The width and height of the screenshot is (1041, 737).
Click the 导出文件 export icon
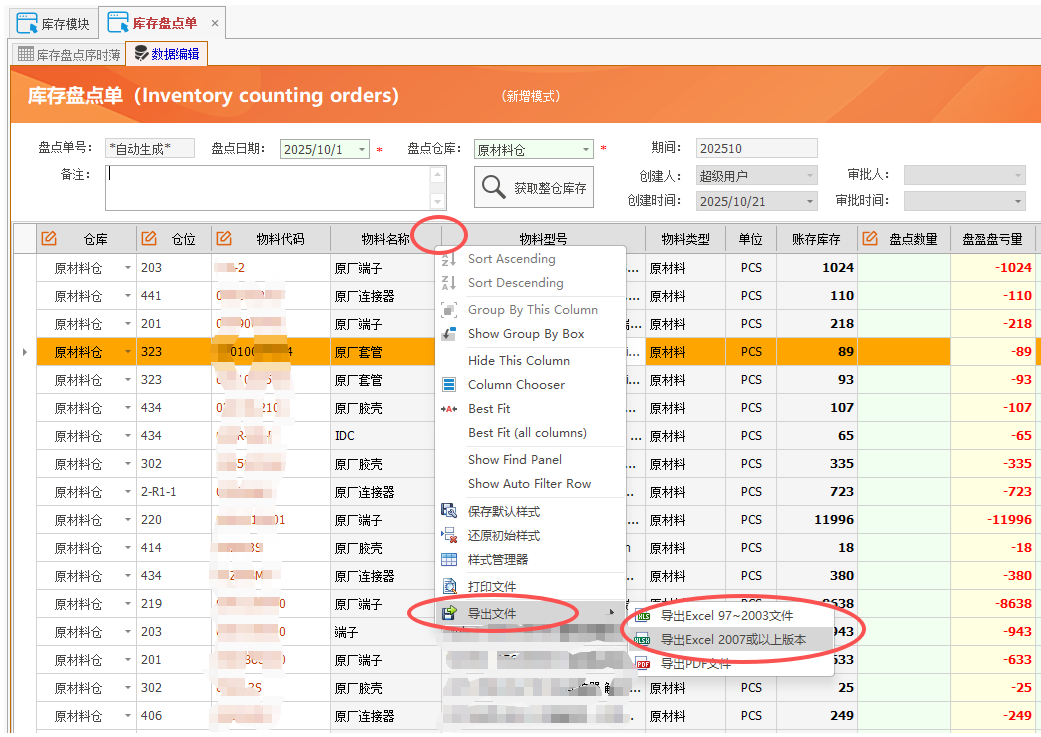click(x=448, y=610)
